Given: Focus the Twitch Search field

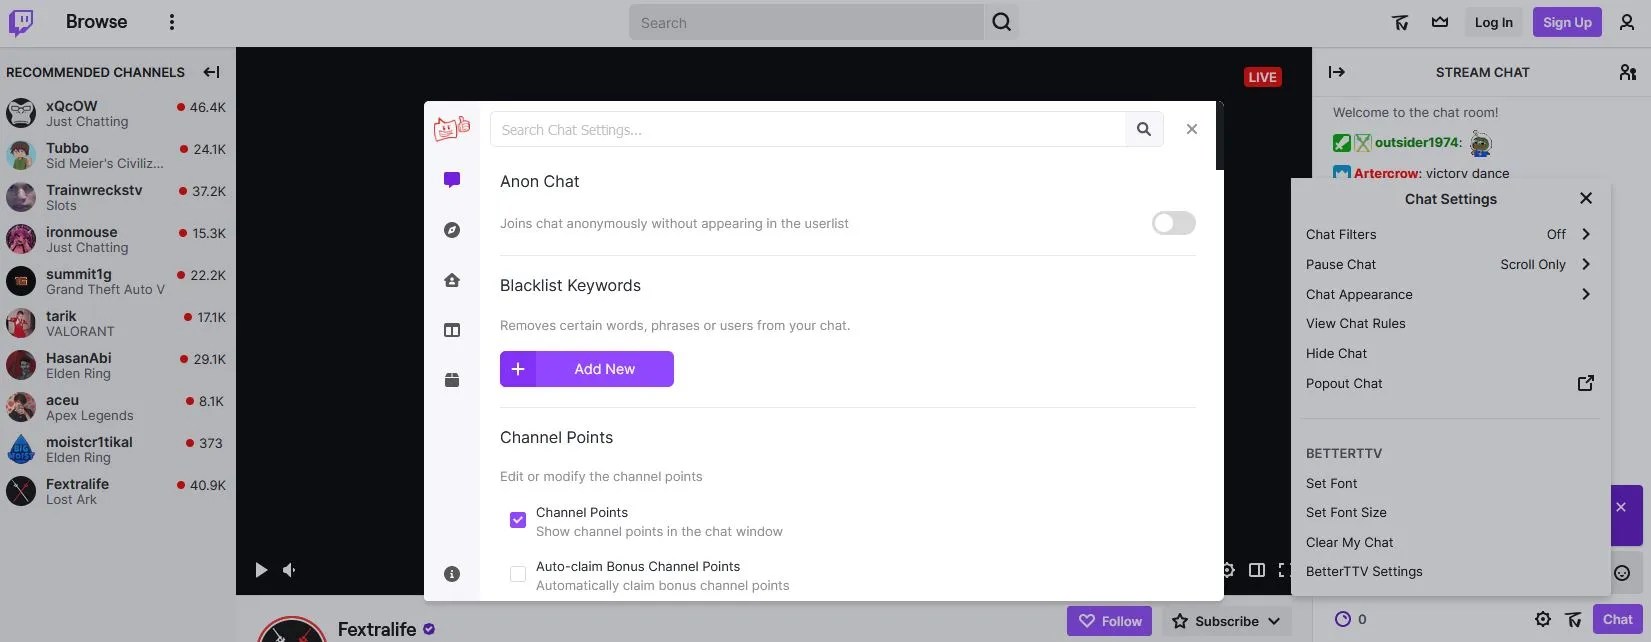Looking at the screenshot, I should tap(806, 22).
